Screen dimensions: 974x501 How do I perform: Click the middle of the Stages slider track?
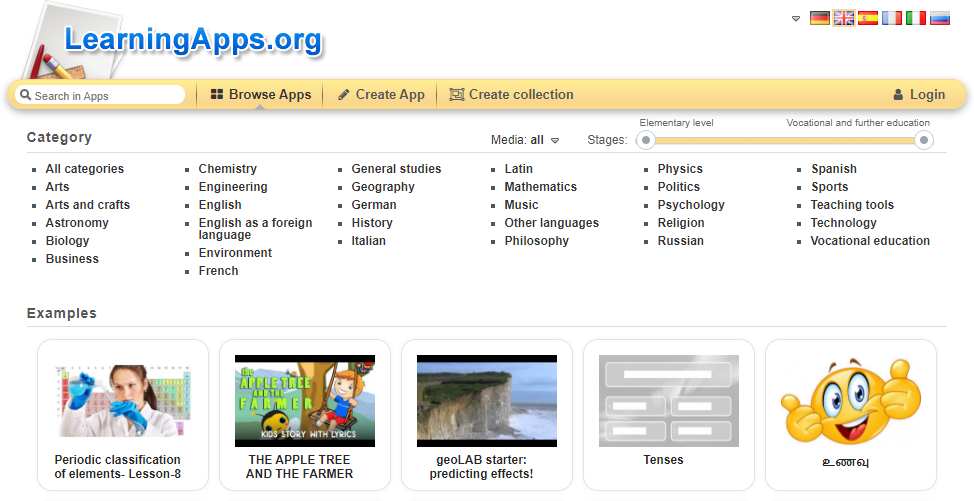coord(785,140)
